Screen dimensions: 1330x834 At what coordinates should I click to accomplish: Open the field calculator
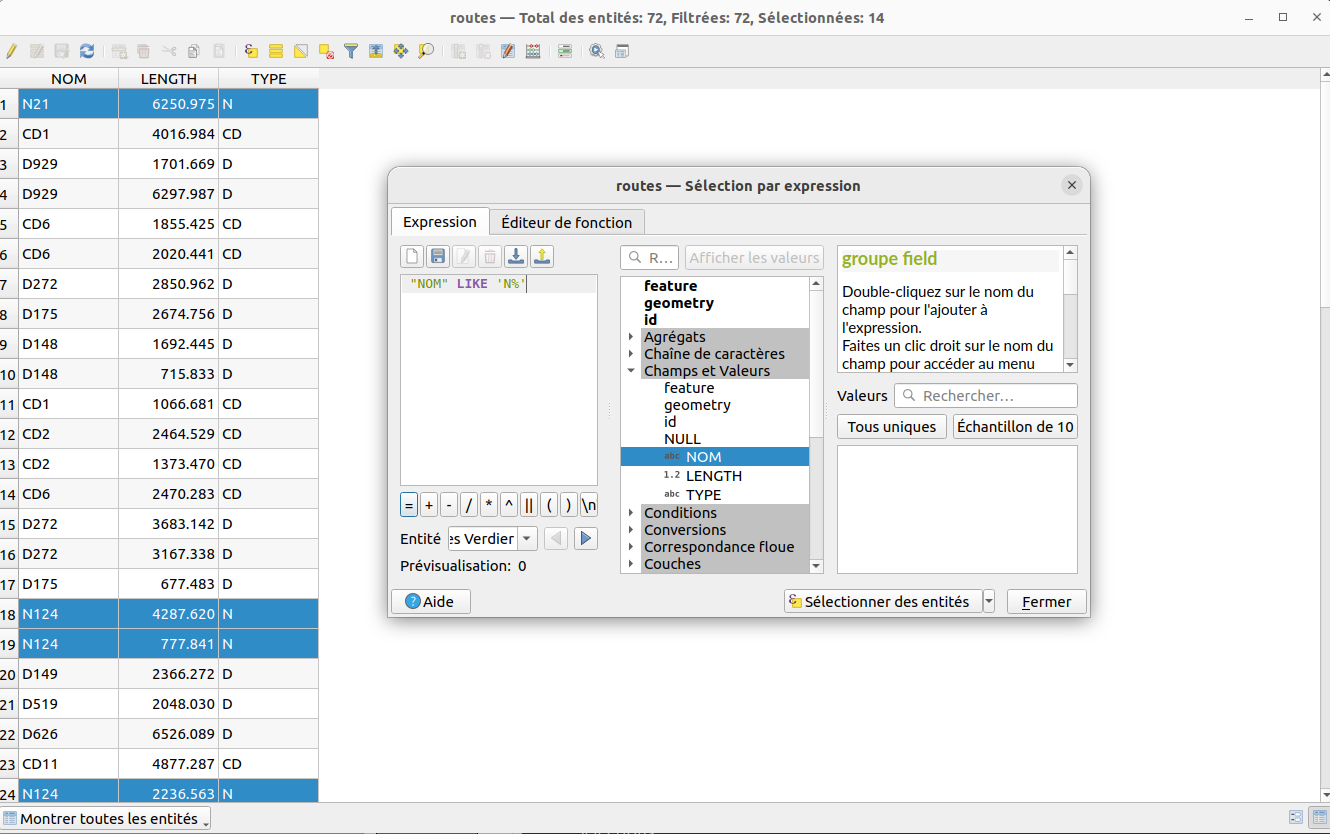click(533, 51)
